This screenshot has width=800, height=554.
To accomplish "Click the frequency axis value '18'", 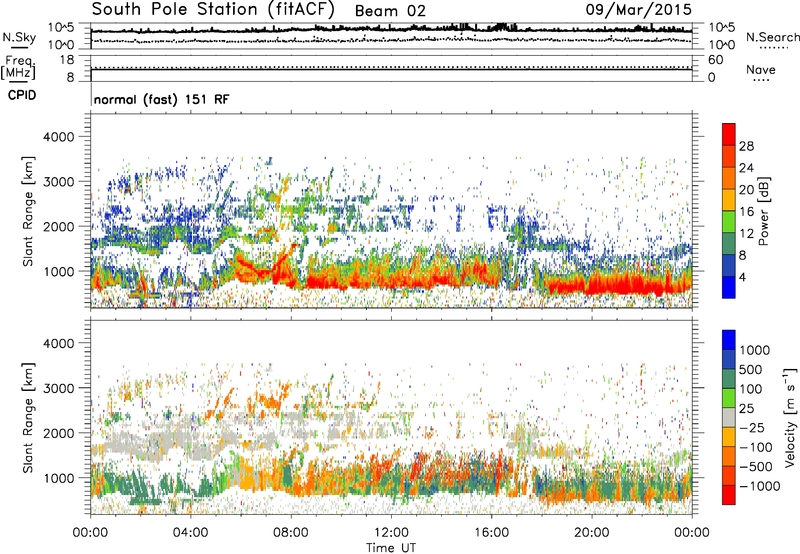I will pos(66,60).
